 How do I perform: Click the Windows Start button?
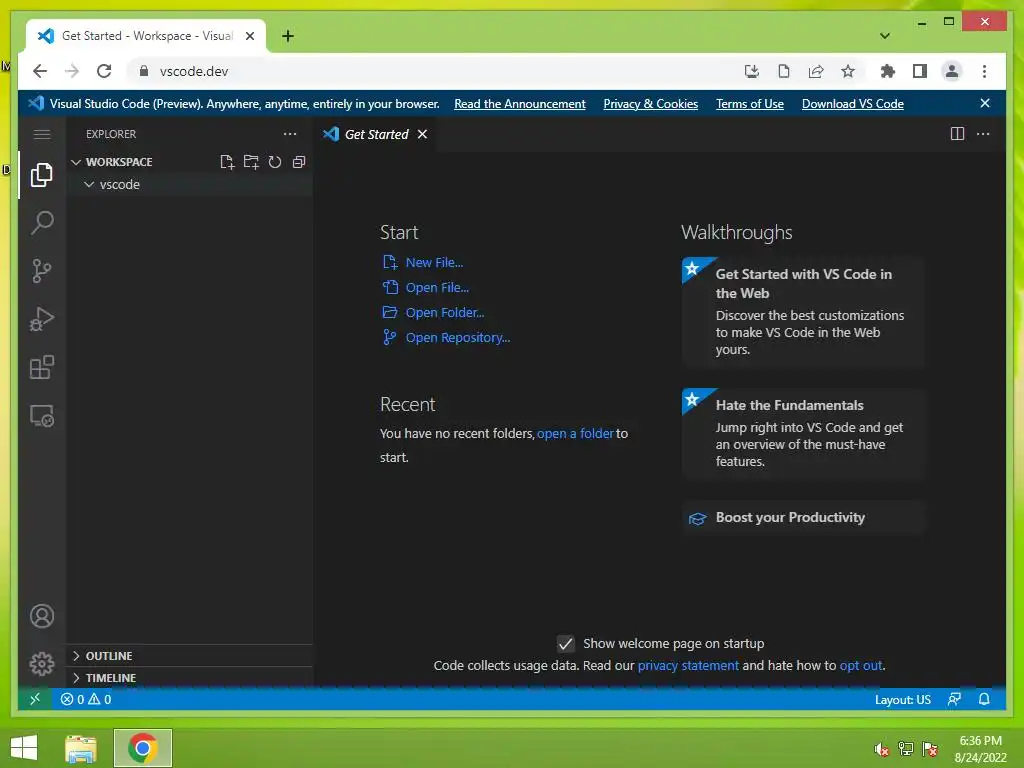(x=24, y=748)
